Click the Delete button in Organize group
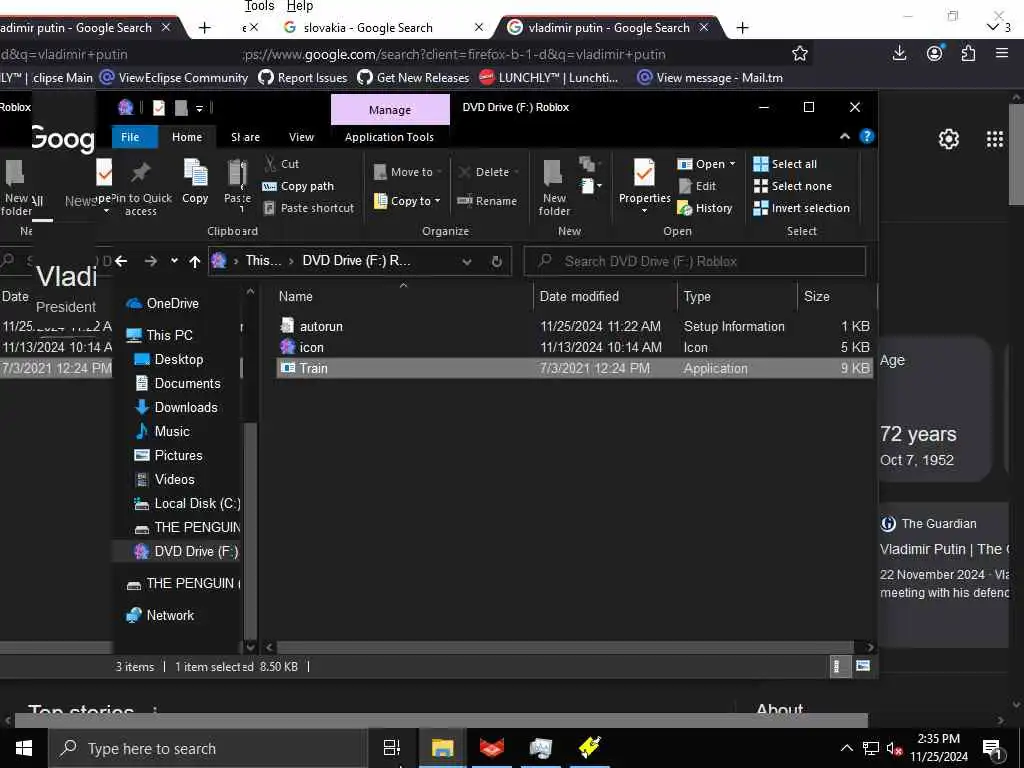The image size is (1024, 768). (x=488, y=172)
